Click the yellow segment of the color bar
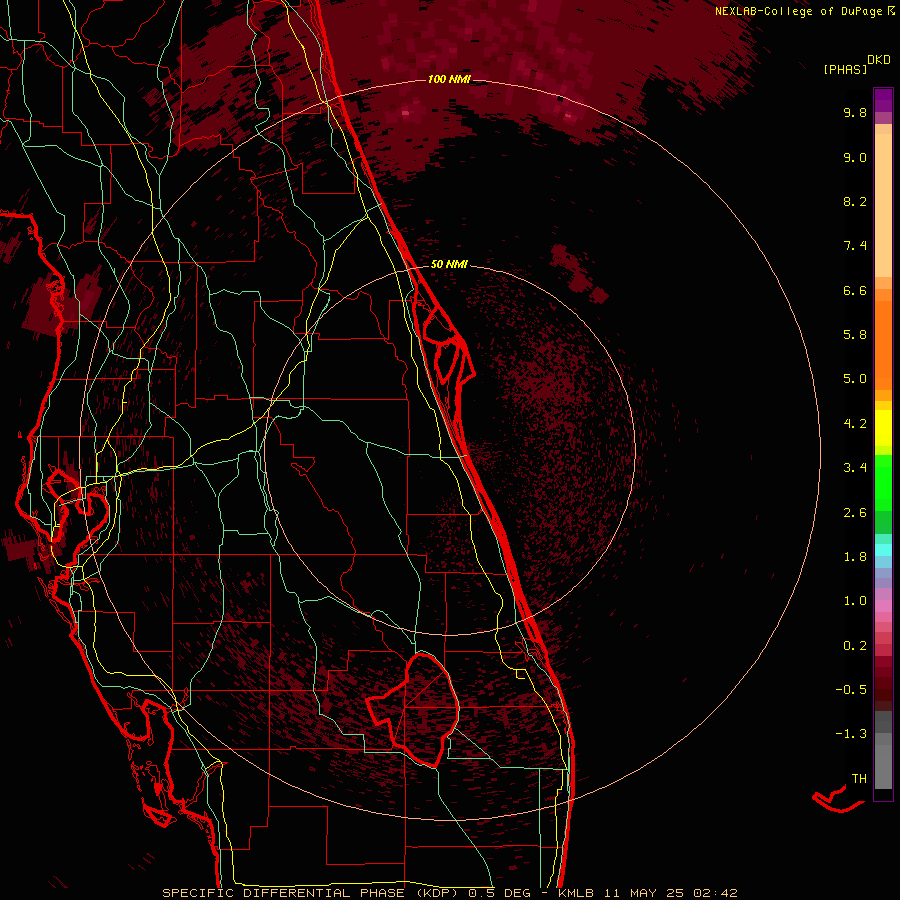This screenshot has height=900, width=900. point(883,428)
